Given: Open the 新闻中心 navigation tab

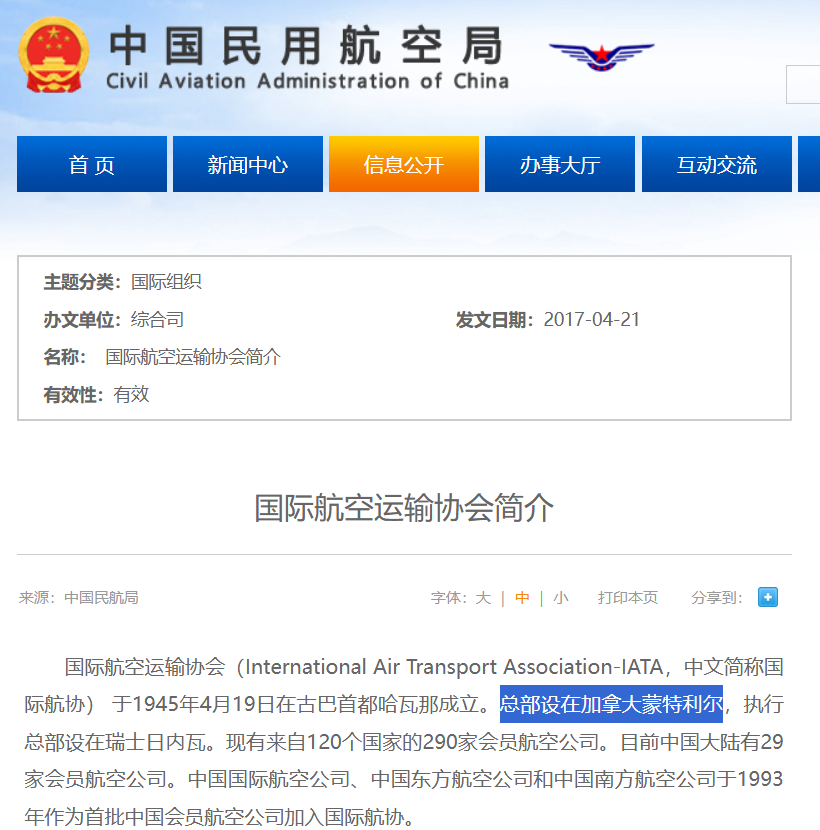Looking at the screenshot, I should [248, 165].
